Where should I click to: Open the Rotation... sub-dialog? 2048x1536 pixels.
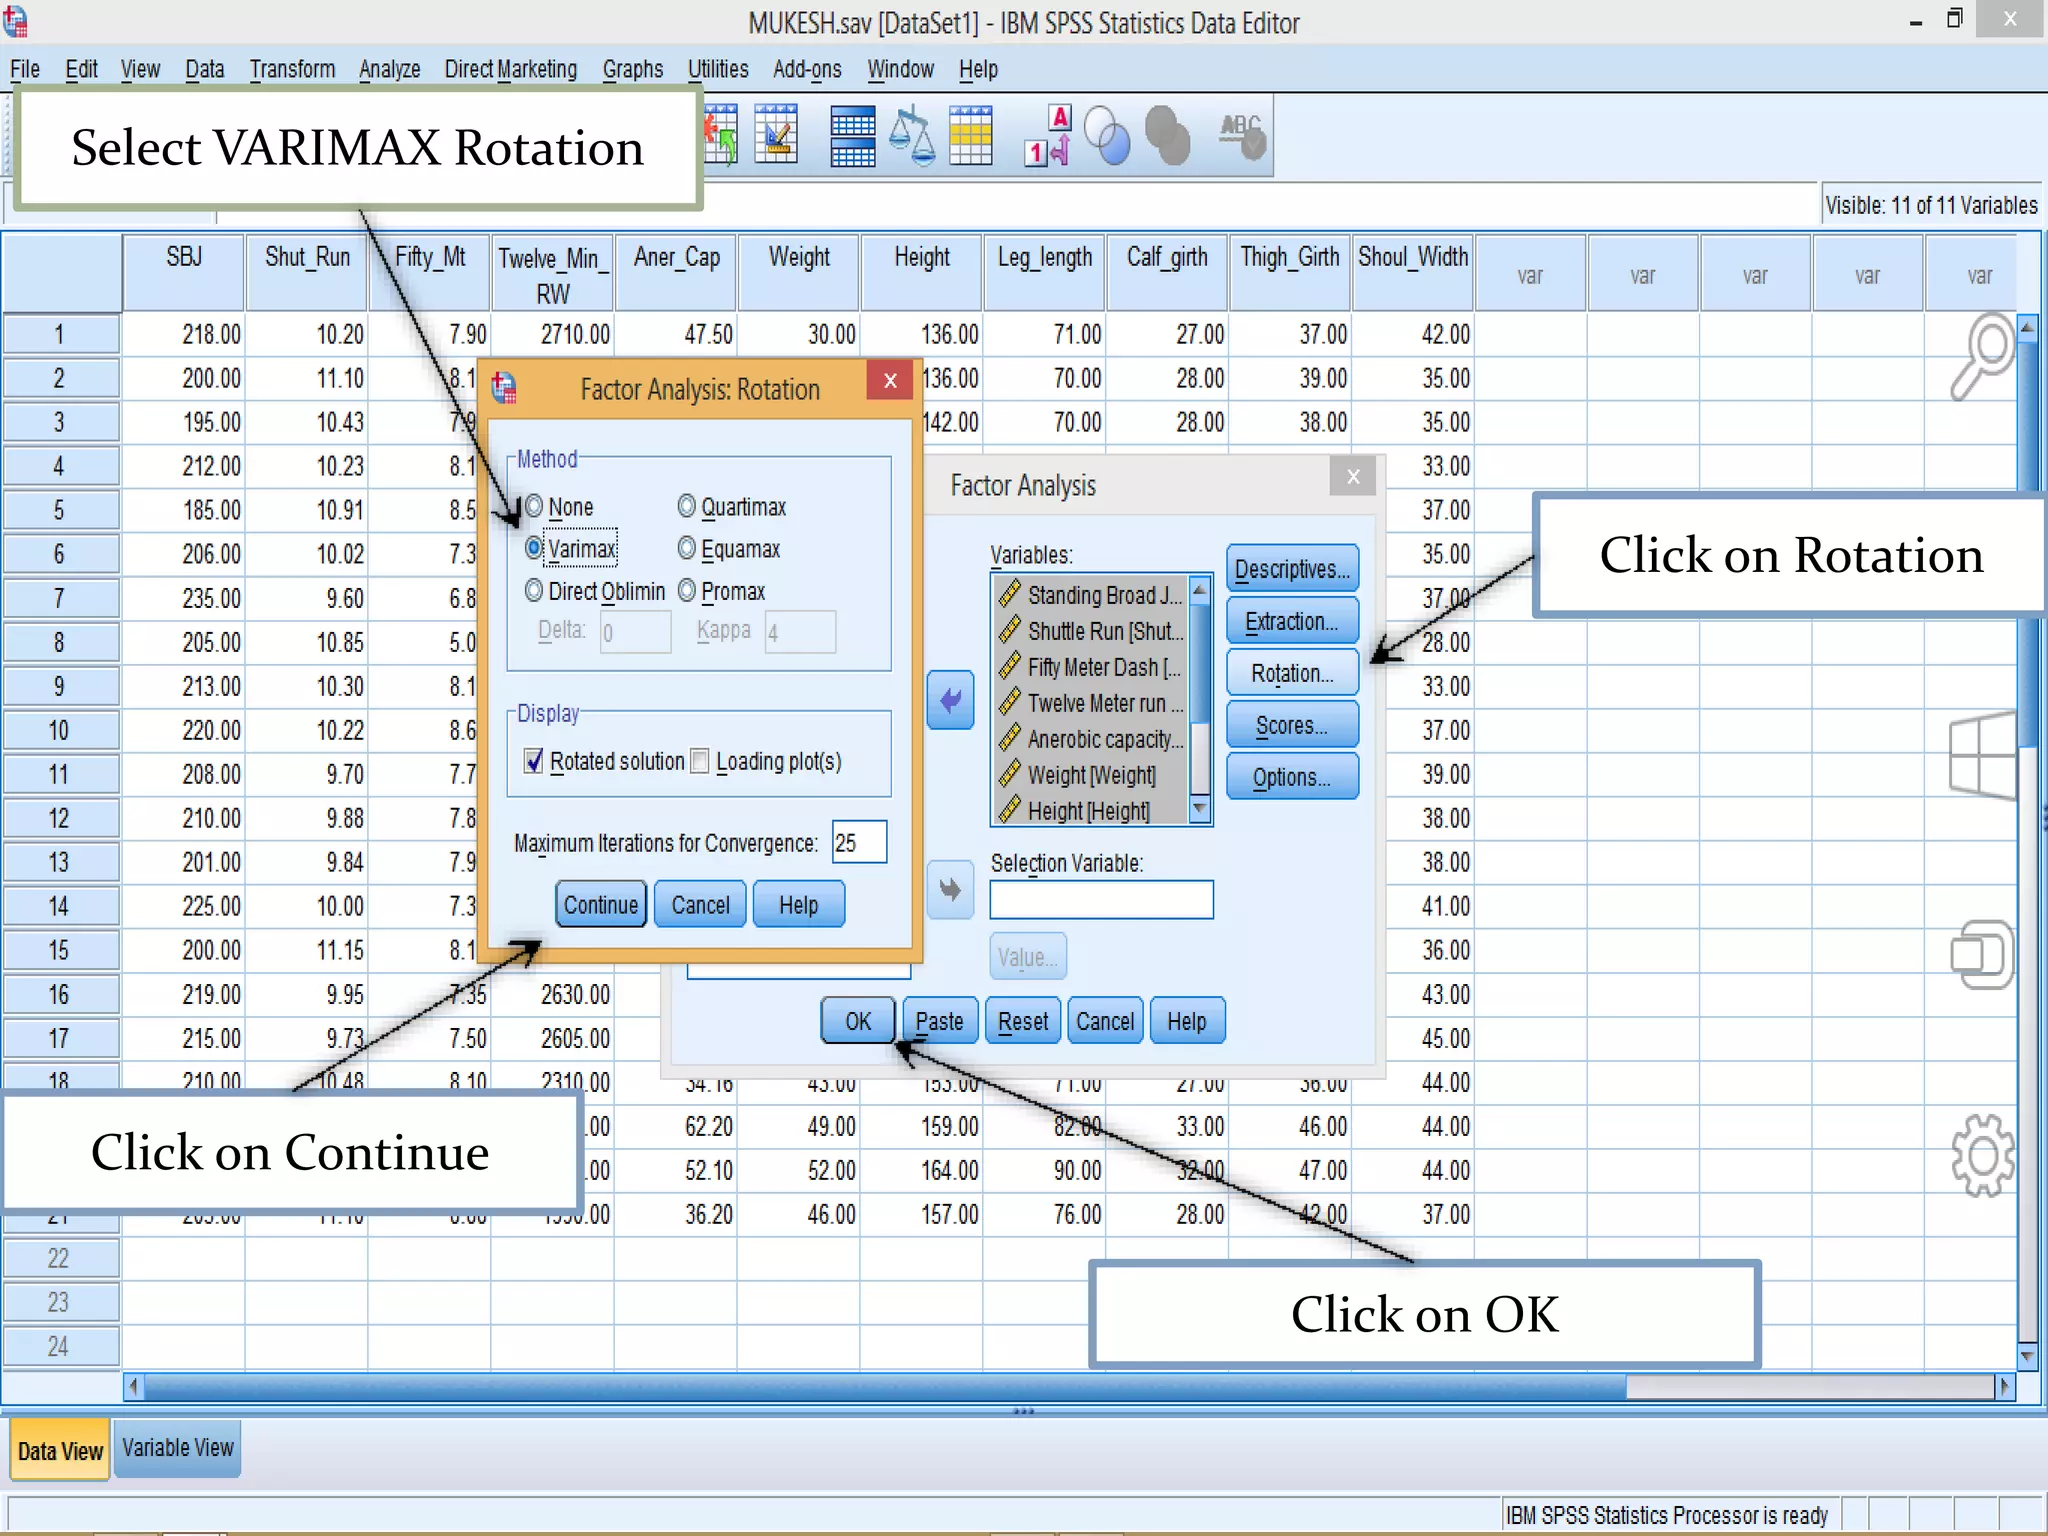[1292, 673]
